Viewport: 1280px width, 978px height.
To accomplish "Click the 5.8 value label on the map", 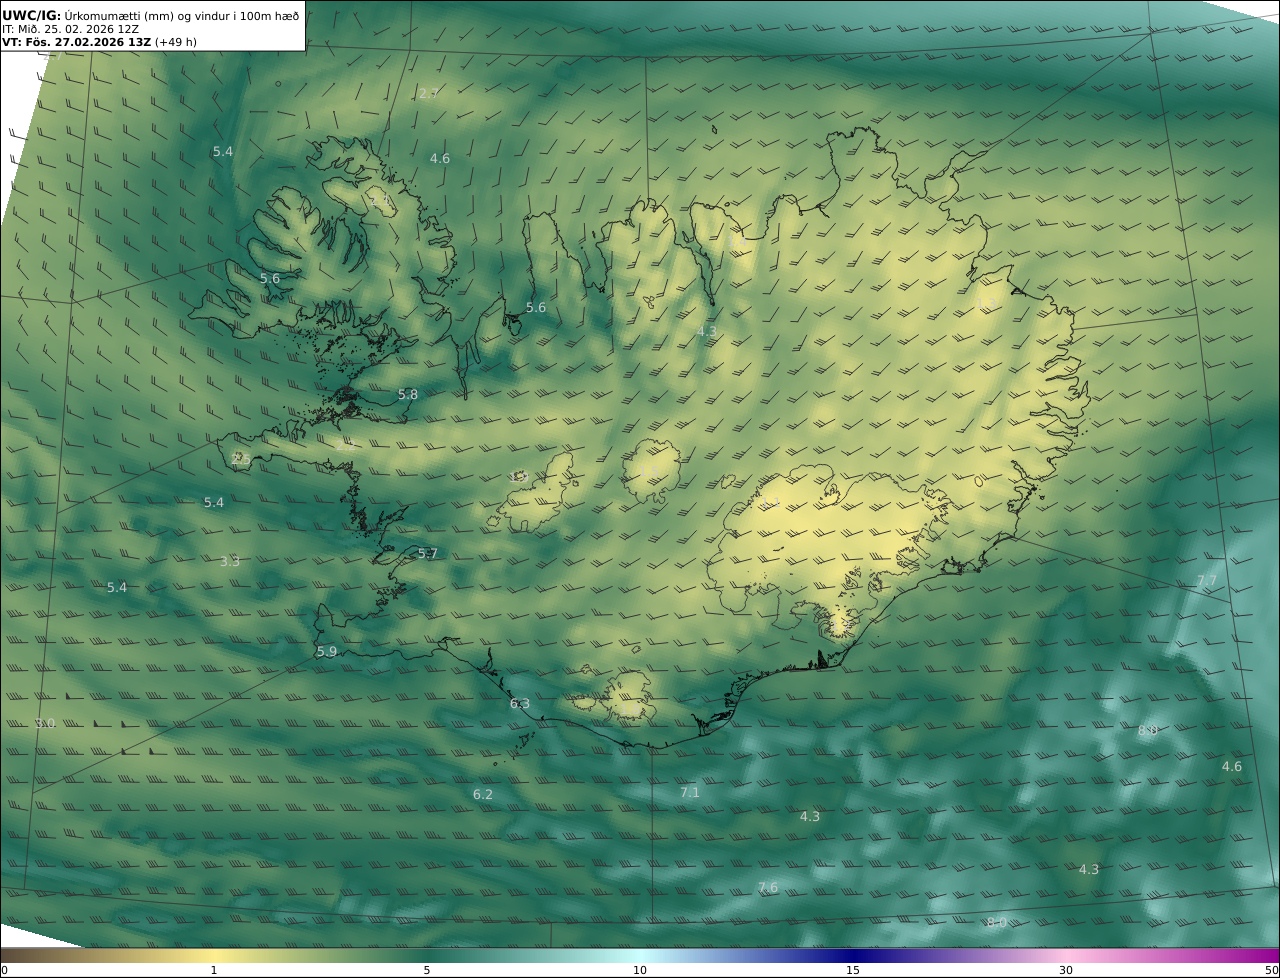I will 408,394.
